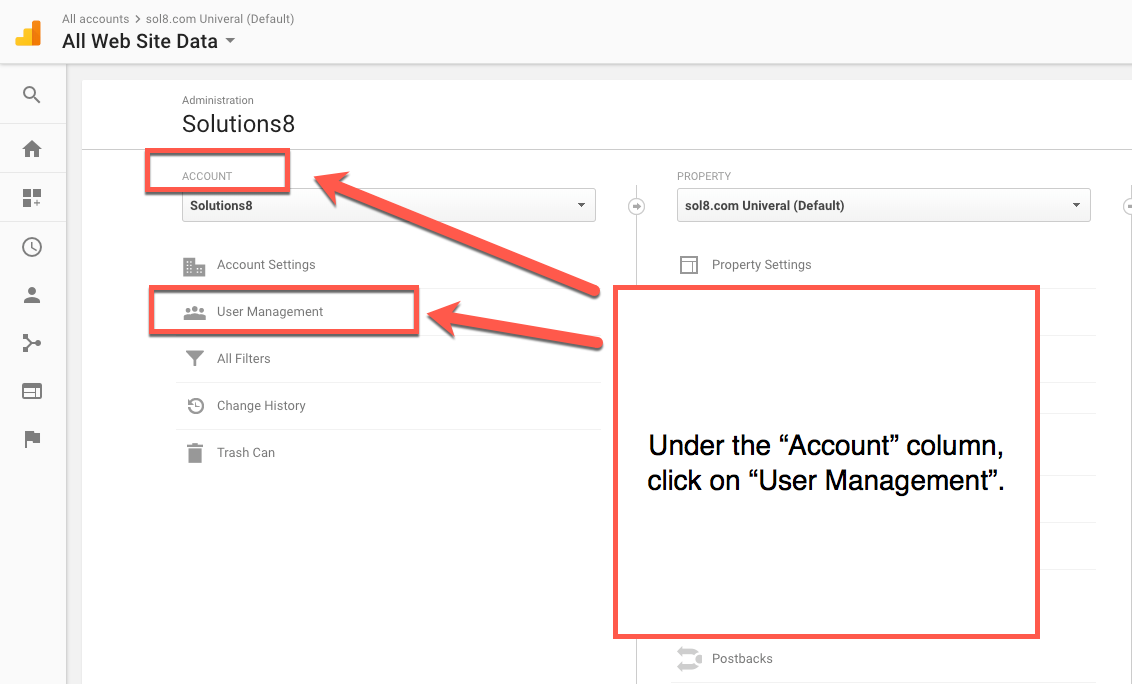Open Account Settings

point(266,265)
